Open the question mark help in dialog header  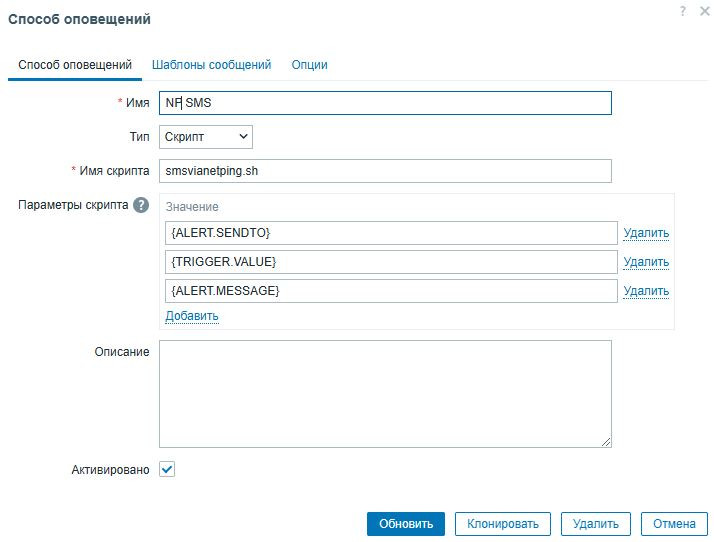click(683, 11)
